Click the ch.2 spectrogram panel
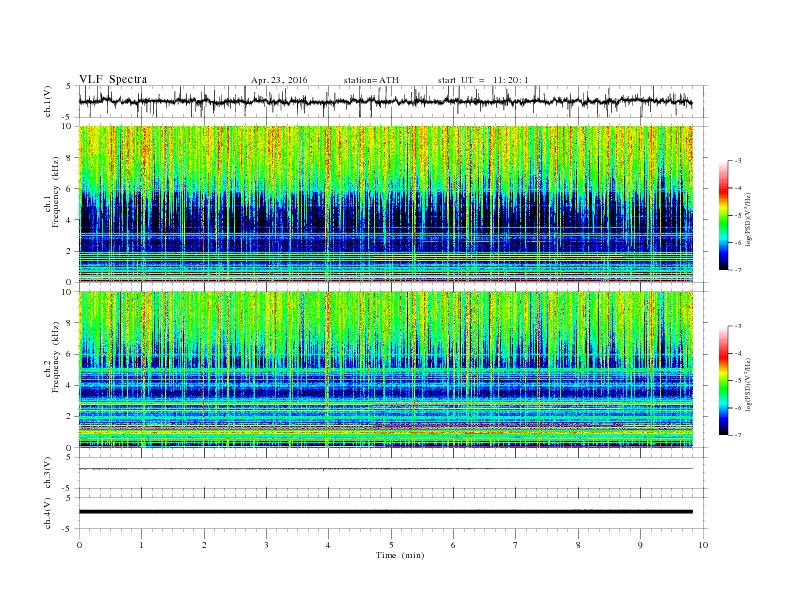The width and height of the screenshot is (792, 612). [x=385, y=370]
